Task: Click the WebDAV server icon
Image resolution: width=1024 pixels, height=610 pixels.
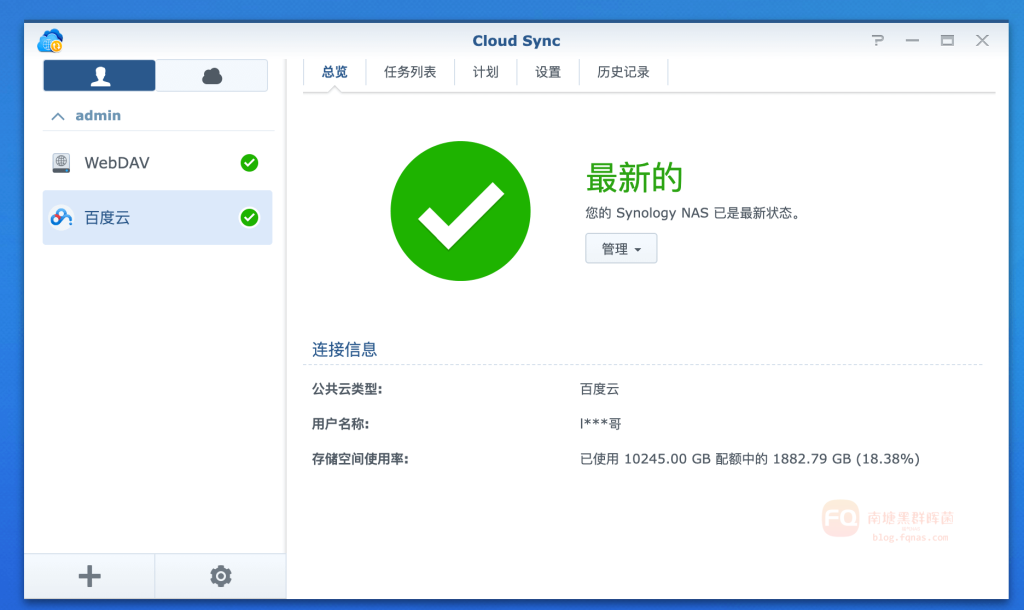Action: point(62,163)
